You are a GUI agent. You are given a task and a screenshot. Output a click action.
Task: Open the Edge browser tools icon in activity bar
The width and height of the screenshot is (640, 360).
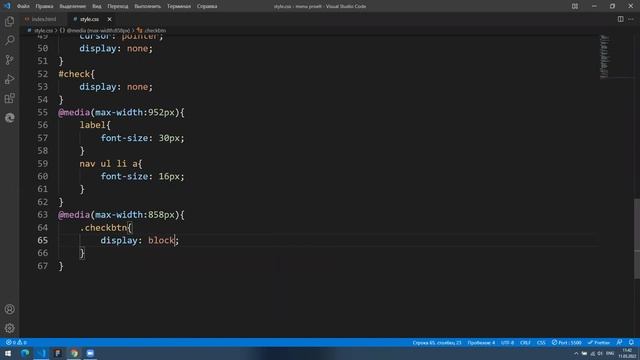pyautogui.click(x=9, y=118)
